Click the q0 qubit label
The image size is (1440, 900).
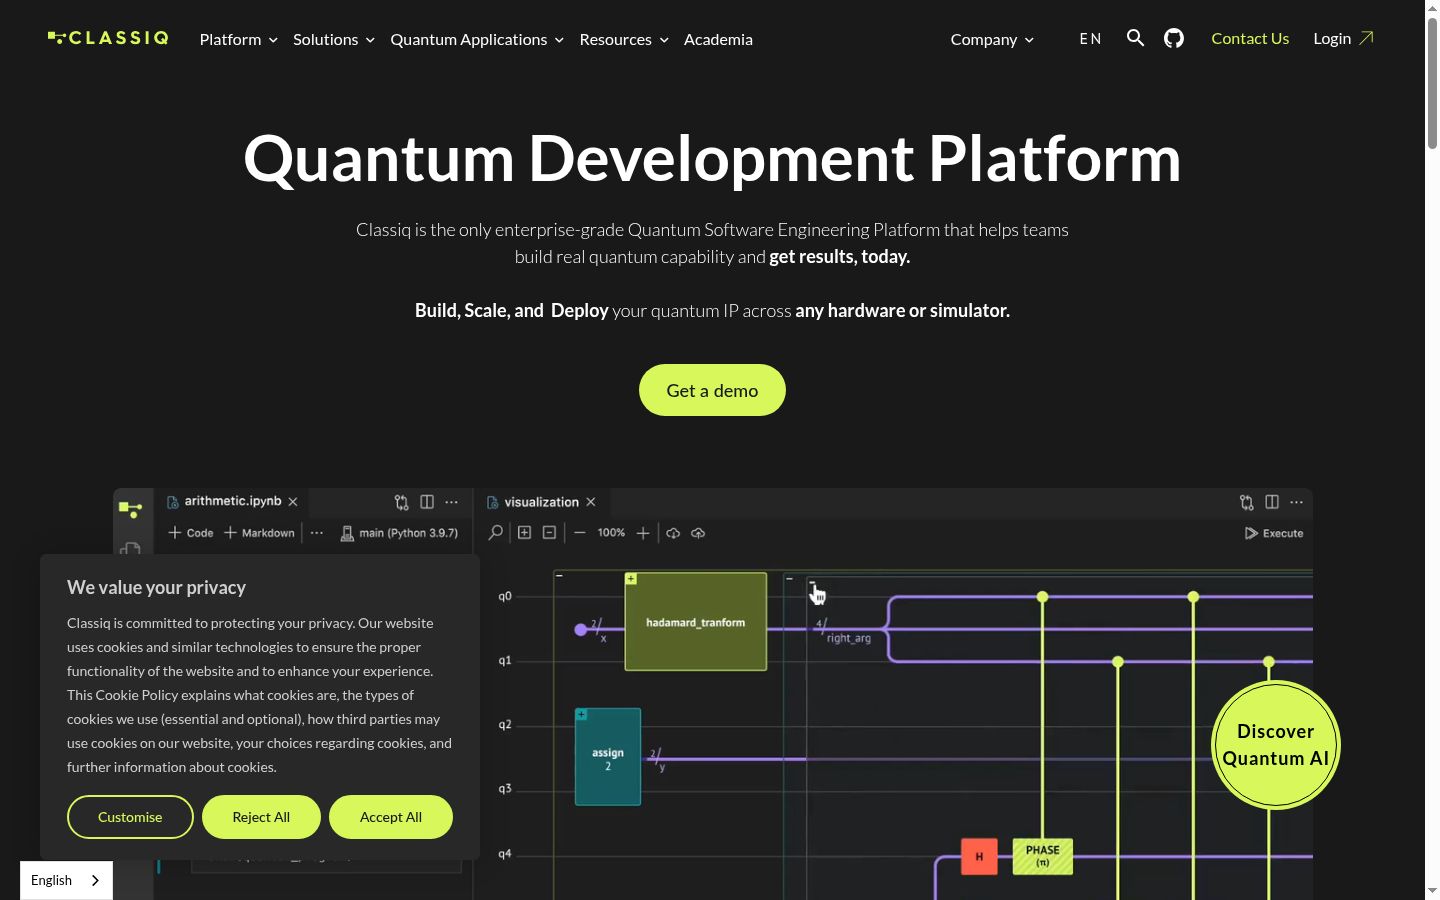(505, 596)
